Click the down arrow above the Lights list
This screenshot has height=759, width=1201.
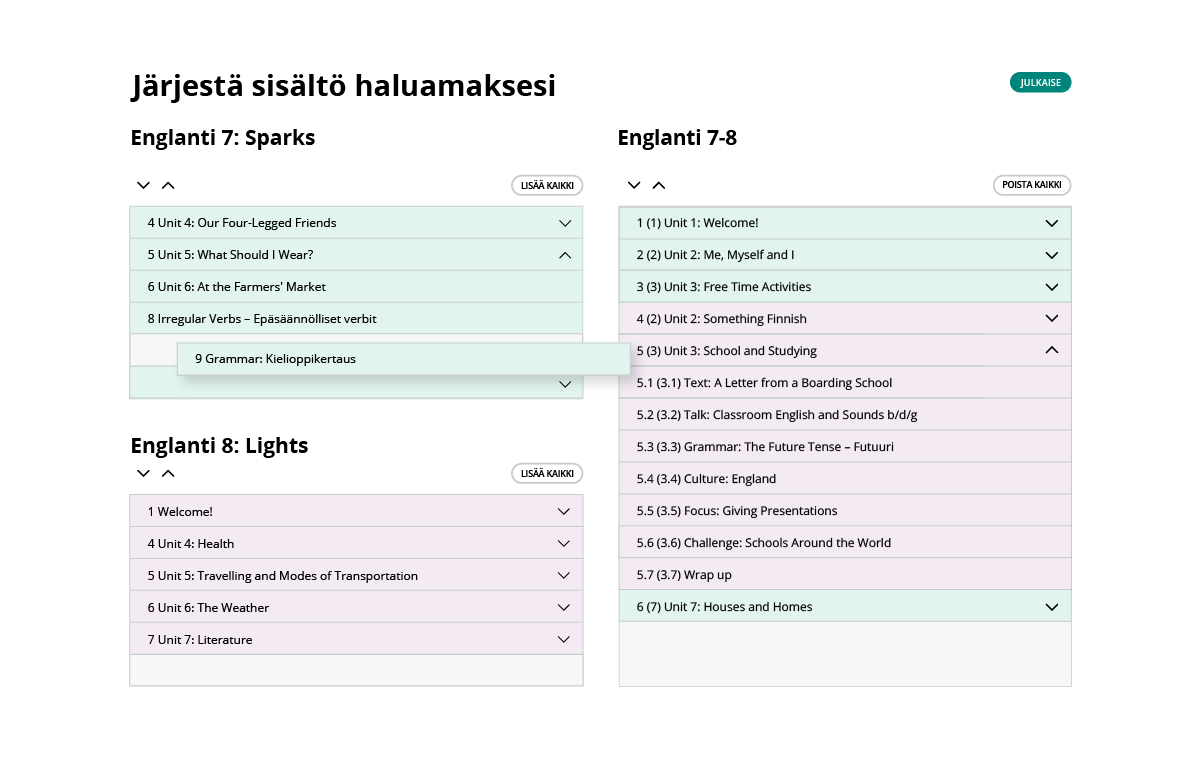[143, 473]
